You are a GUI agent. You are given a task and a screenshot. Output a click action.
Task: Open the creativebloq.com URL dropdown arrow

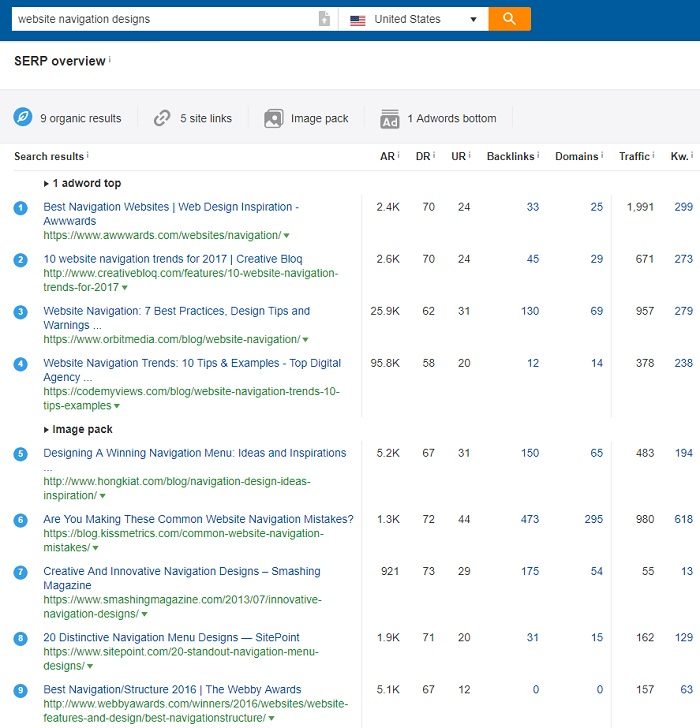tap(124, 288)
